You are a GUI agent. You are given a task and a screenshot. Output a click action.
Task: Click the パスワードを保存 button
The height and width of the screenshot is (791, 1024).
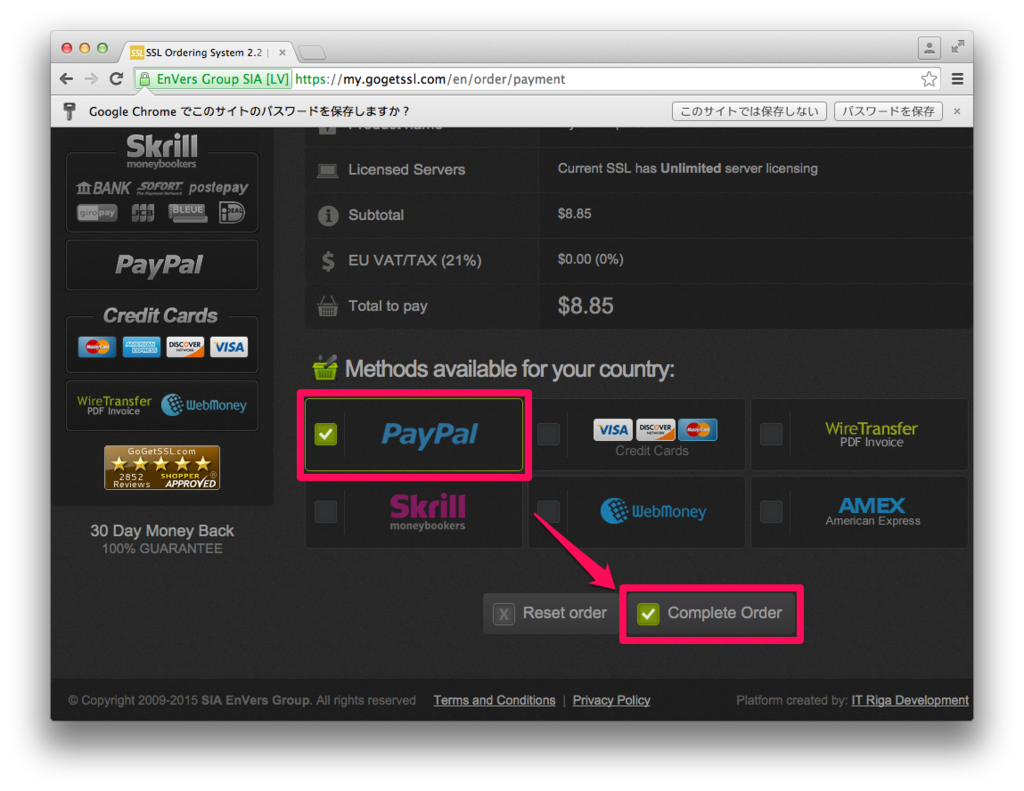888,112
